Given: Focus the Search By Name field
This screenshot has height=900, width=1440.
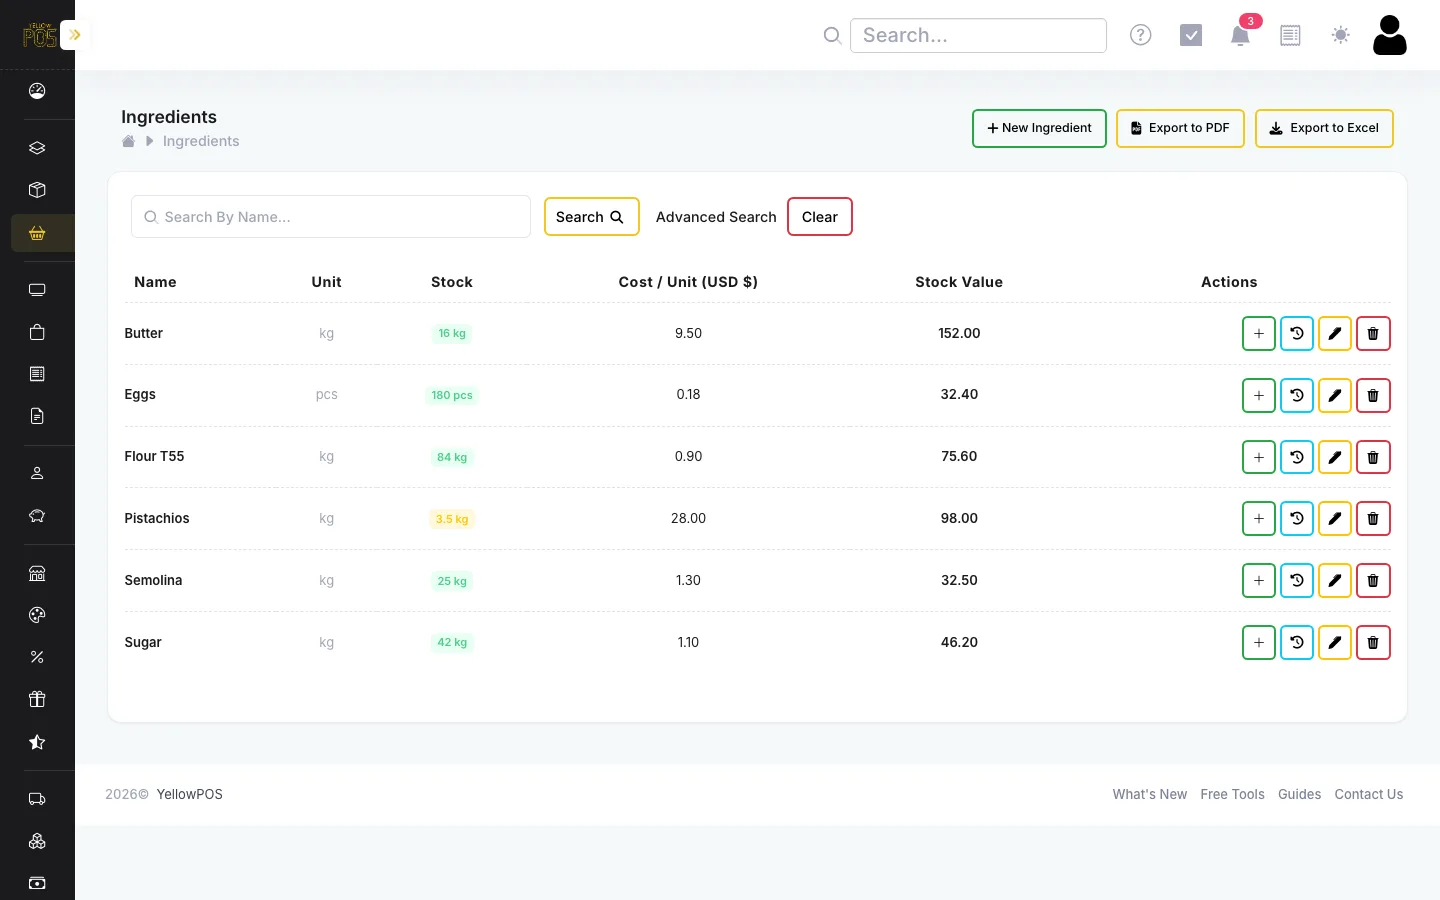Looking at the screenshot, I should (x=330, y=217).
